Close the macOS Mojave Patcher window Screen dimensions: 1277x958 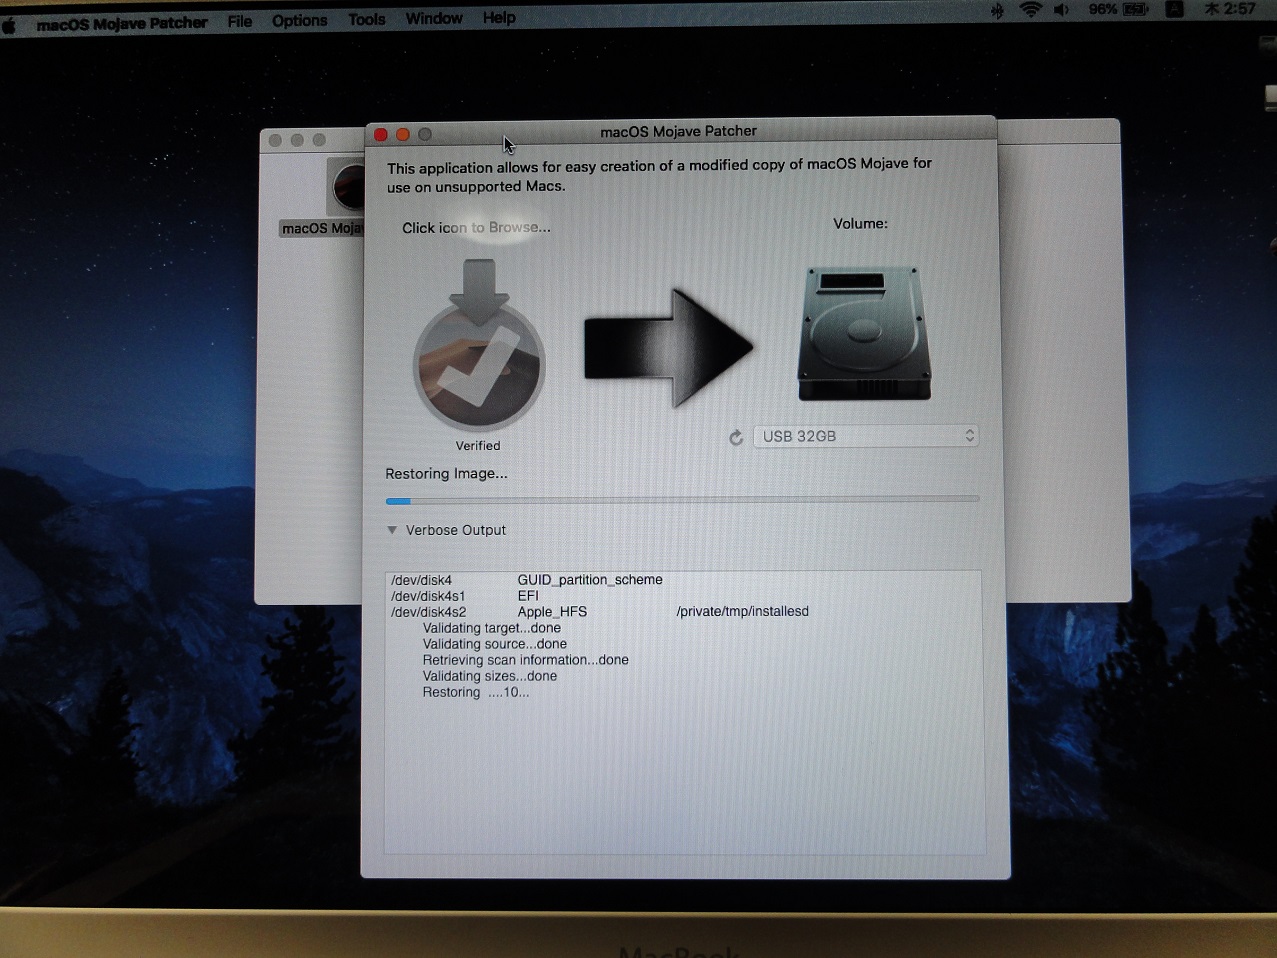tap(381, 134)
